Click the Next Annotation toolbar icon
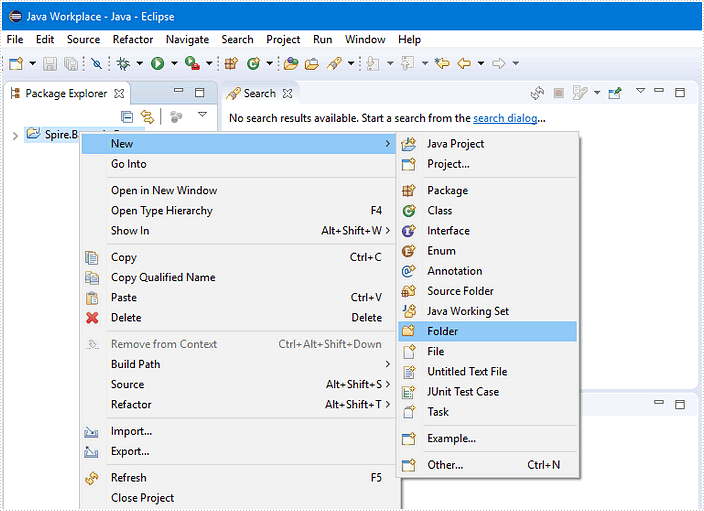Viewport: 704px width, 511px height. (373, 64)
